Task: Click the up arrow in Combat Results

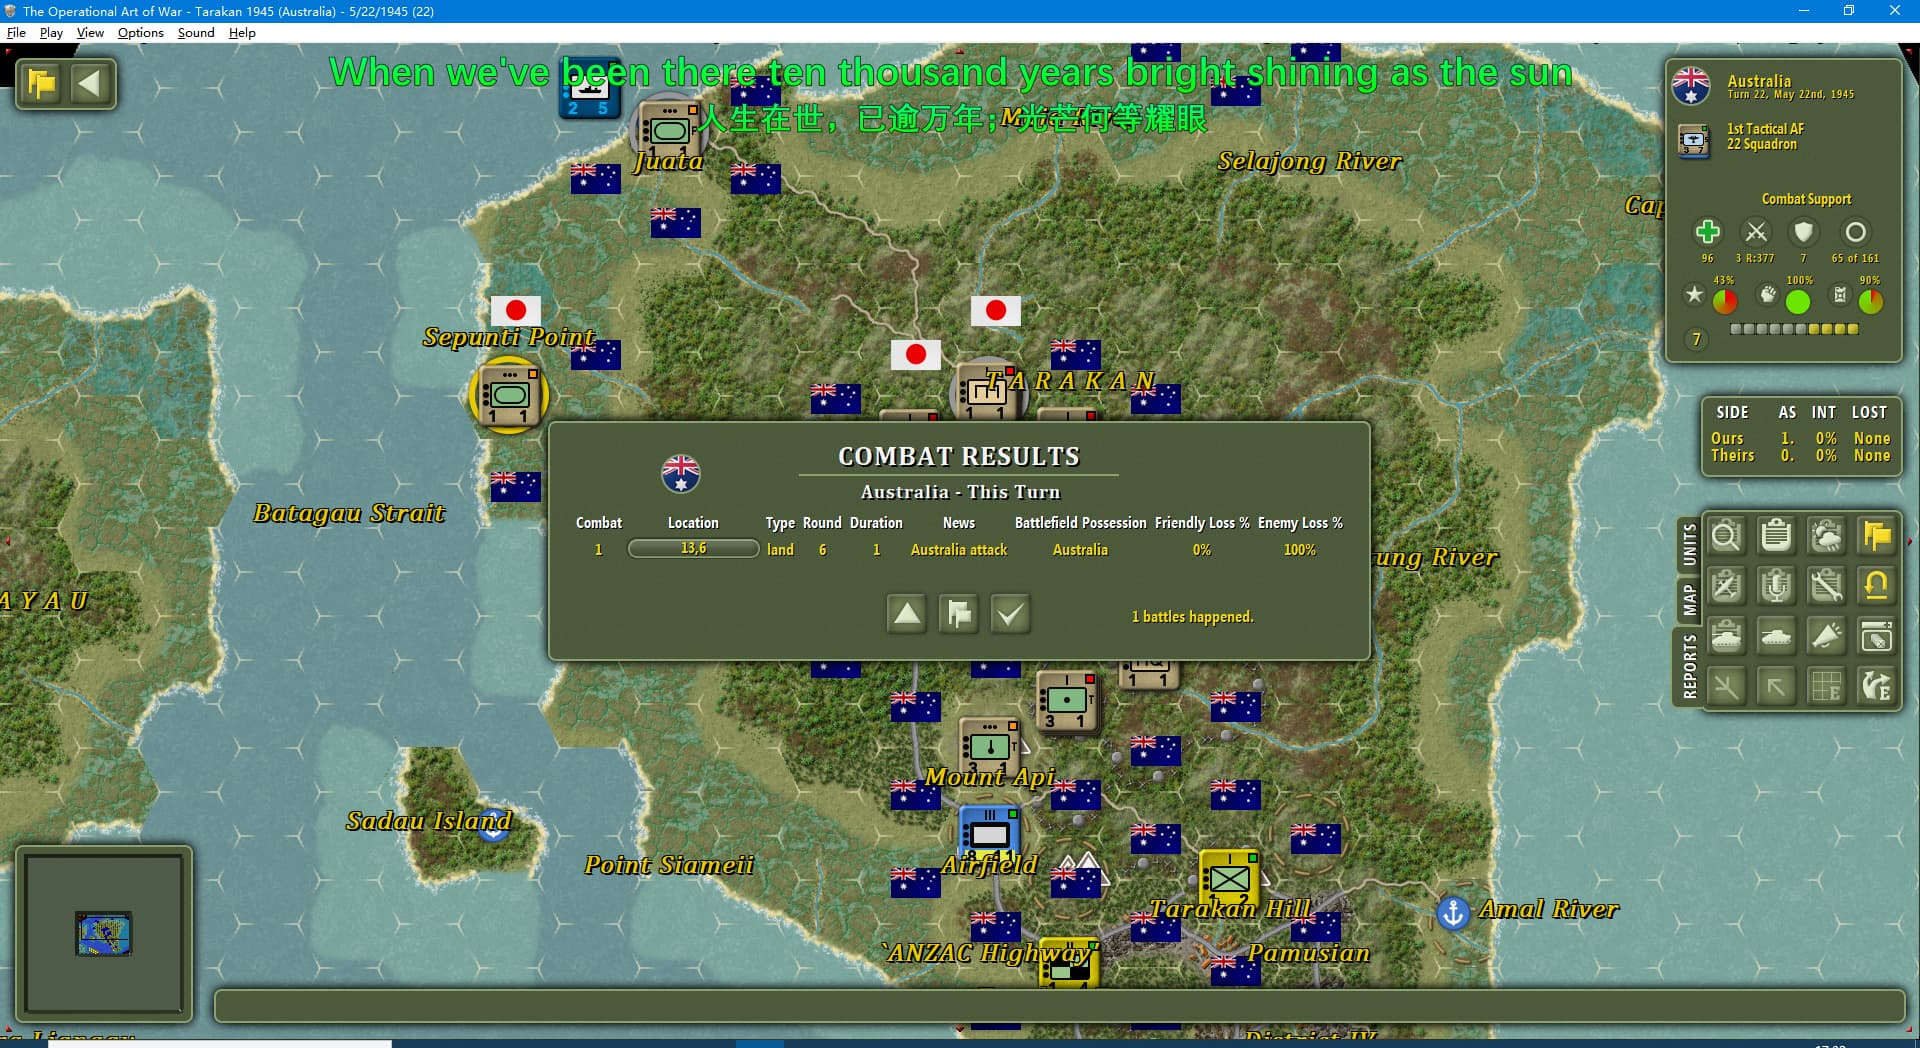Action: coord(907,613)
